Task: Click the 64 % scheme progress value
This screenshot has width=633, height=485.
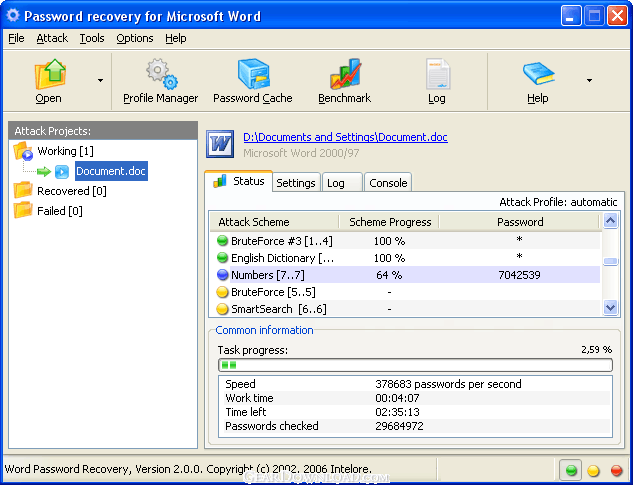Action: point(389,275)
